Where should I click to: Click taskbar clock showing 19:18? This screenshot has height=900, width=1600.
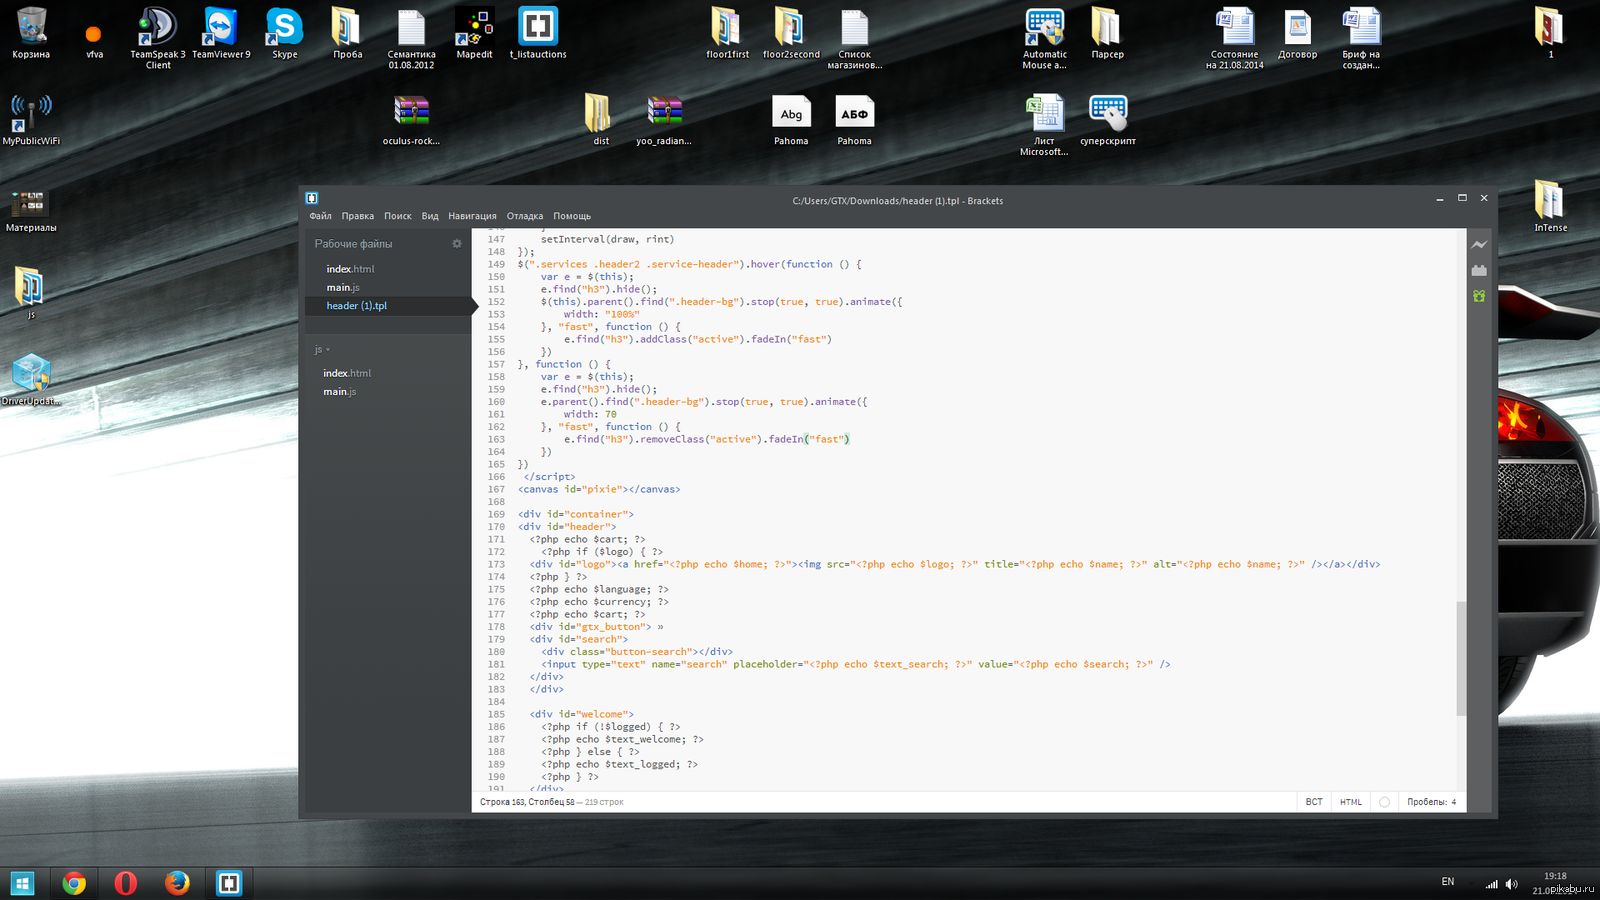click(1555, 876)
